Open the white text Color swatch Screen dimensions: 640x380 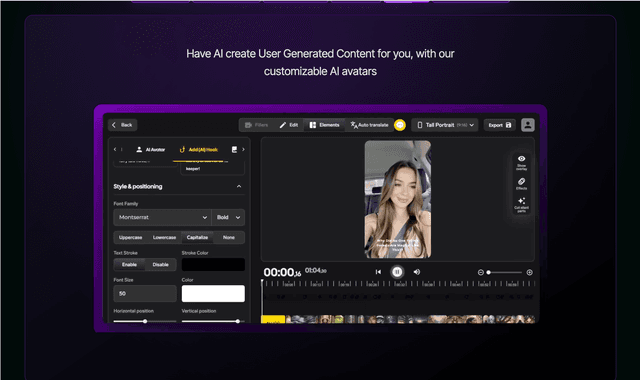213,293
